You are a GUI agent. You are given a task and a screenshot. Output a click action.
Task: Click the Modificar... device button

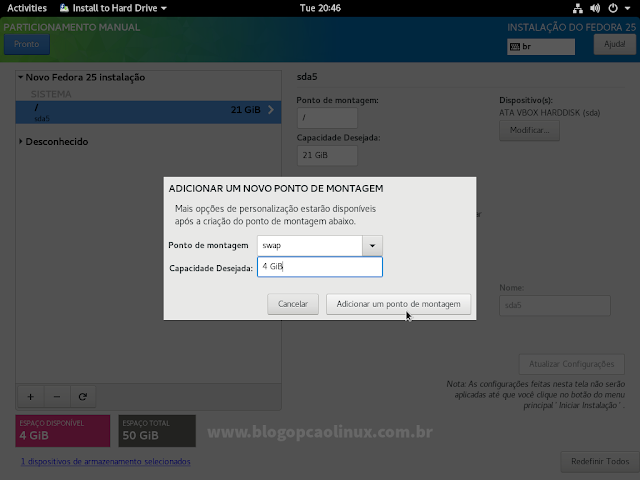point(529,130)
